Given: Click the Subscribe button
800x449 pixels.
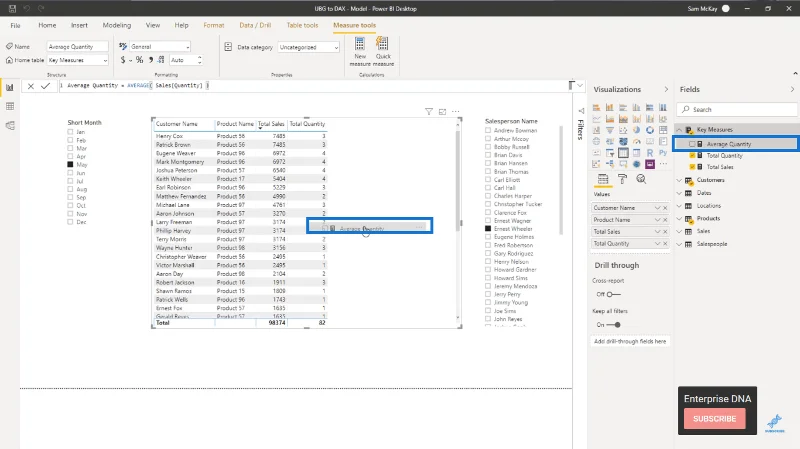Looking at the screenshot, I should click(x=714, y=418).
